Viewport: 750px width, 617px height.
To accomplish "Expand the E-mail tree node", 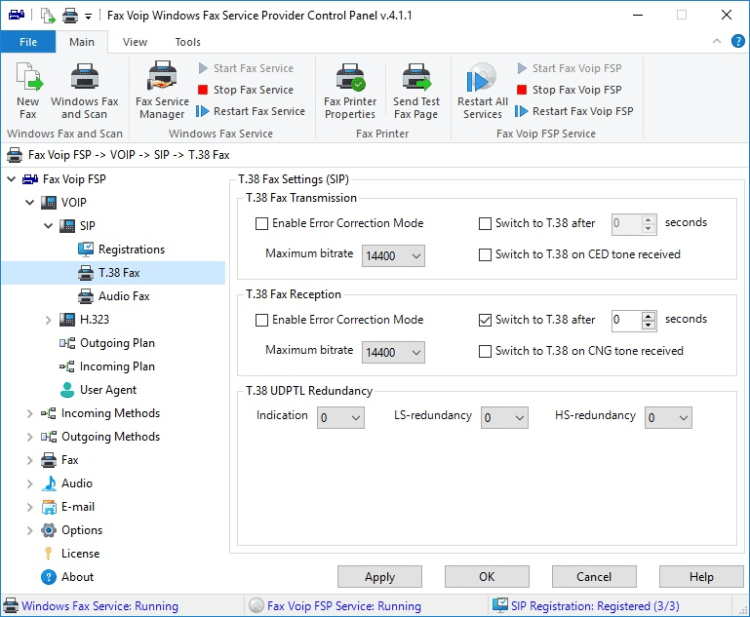I will click(x=30, y=507).
